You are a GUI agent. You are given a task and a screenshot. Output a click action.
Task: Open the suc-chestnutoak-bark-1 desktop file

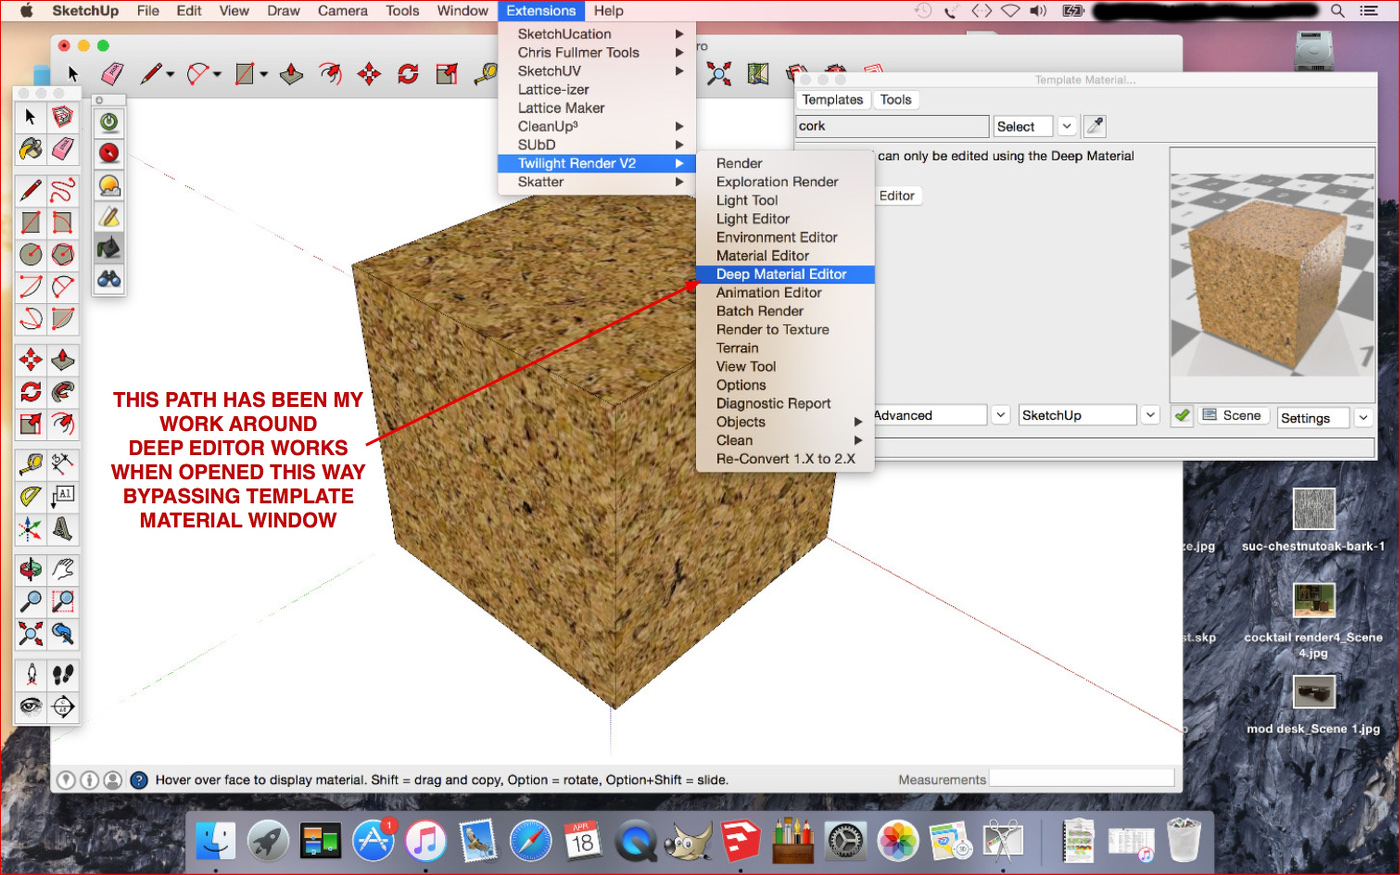[1313, 520]
